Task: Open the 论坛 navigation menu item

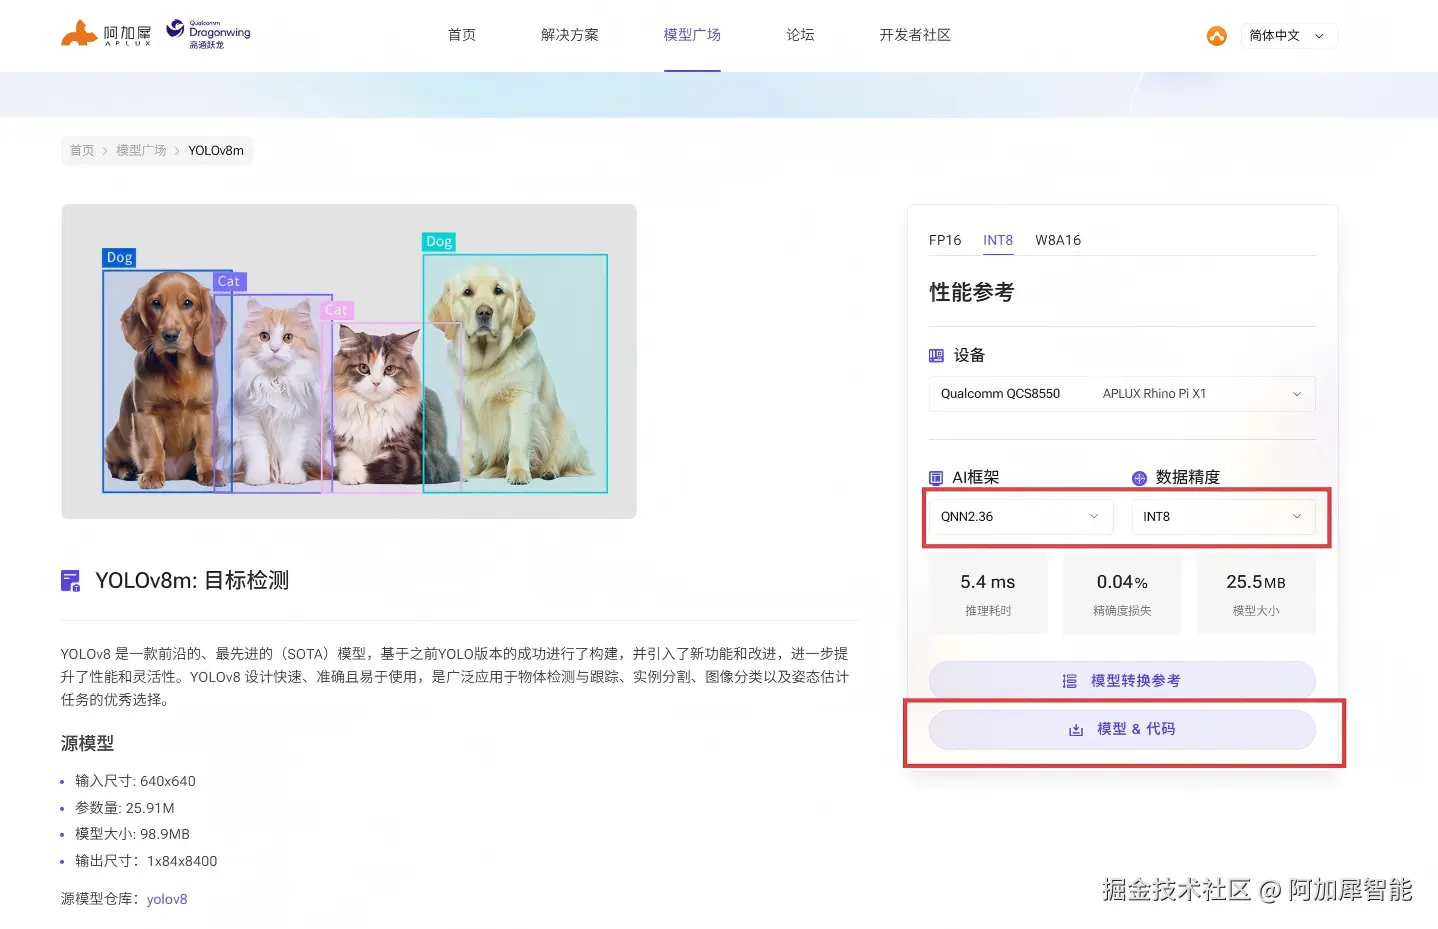Action: point(800,34)
